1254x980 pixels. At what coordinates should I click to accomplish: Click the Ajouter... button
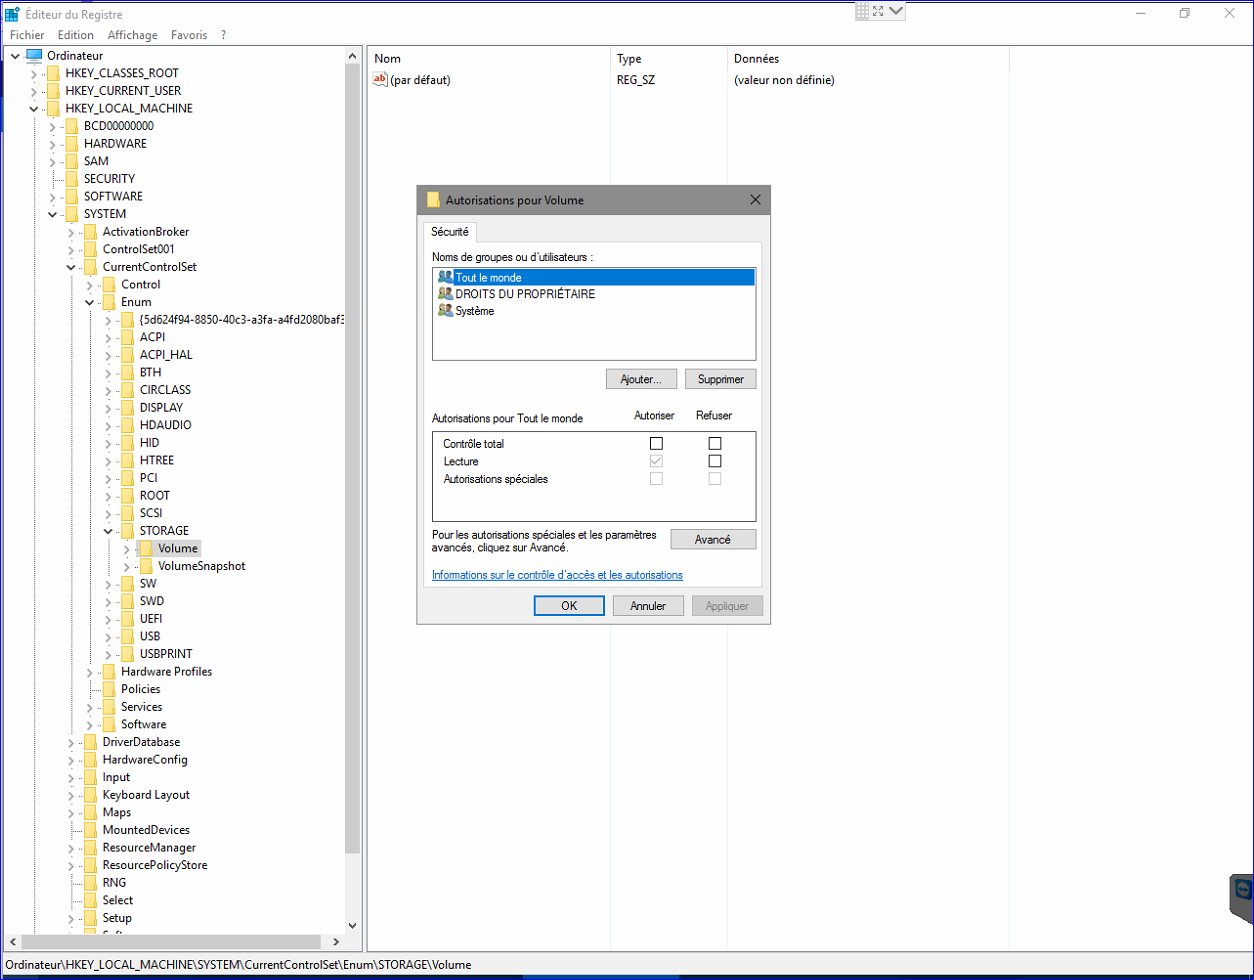click(x=641, y=379)
